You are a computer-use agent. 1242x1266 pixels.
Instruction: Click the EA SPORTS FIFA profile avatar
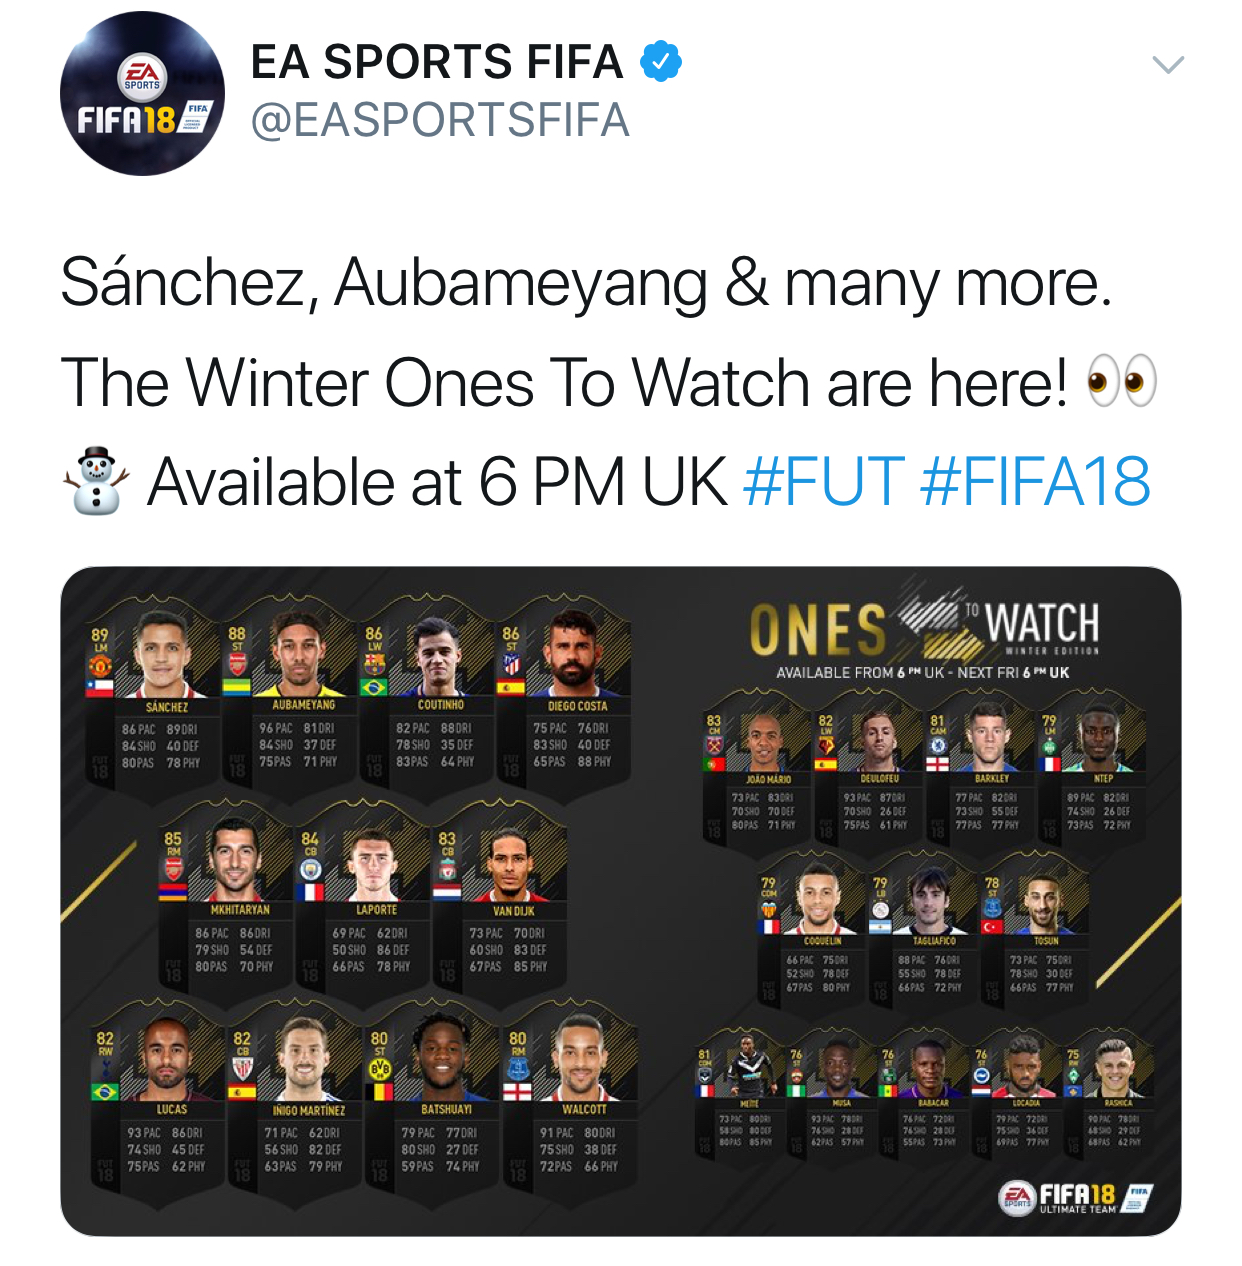click(142, 94)
